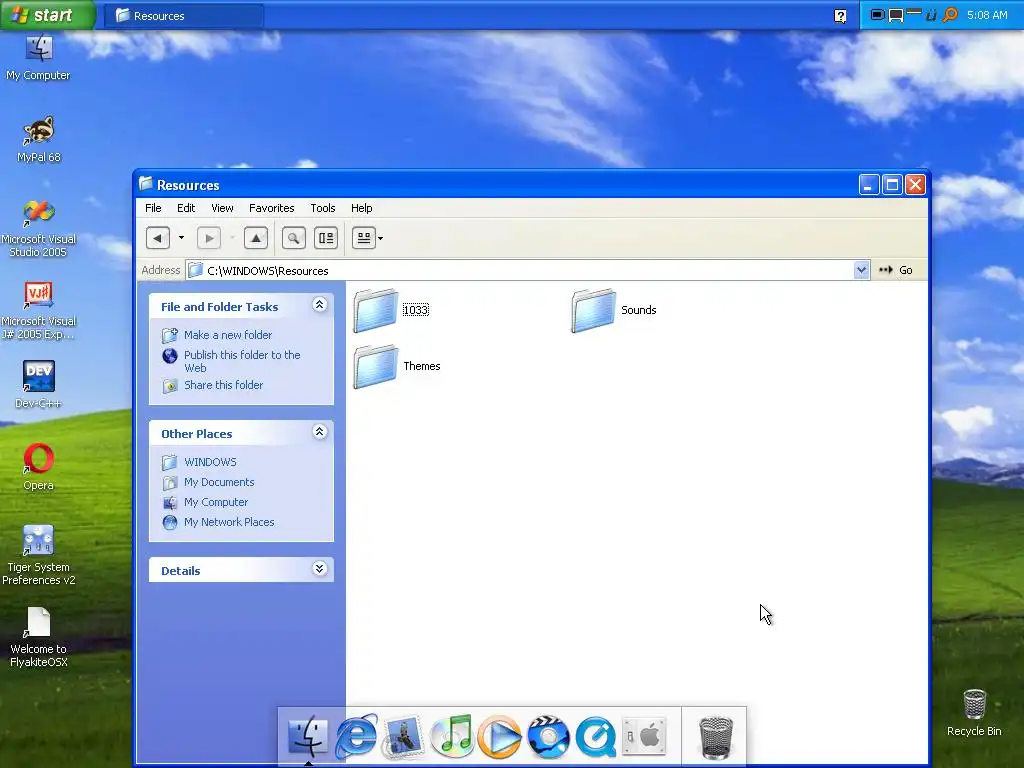
Task: Click the clock showing 5:08 AM
Action: [987, 15]
